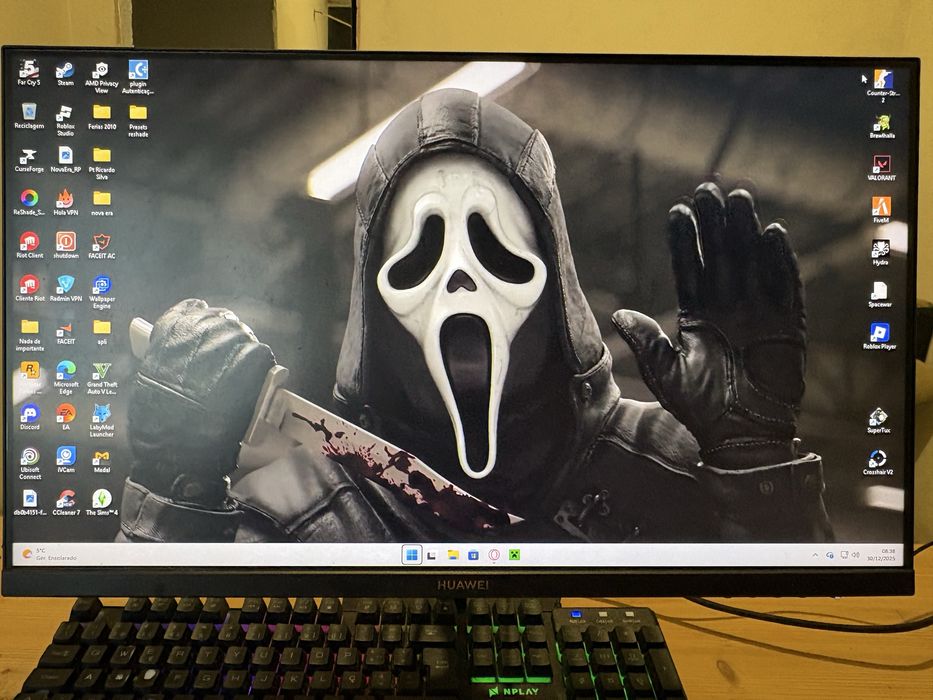Open the FiveM desktop shortcut

coord(881,210)
